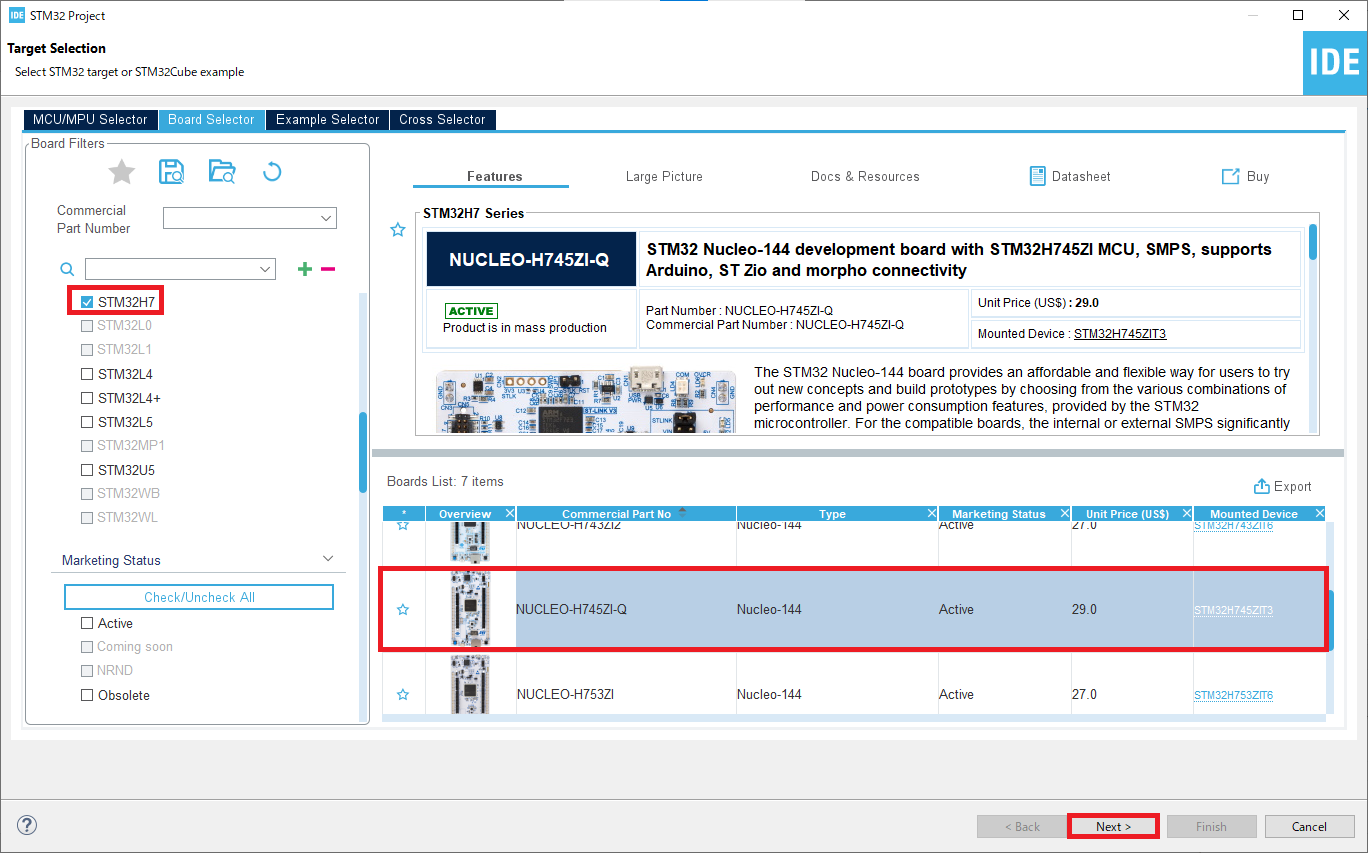Image resolution: width=1368 pixels, height=853 pixels.
Task: Show the Features tab
Action: [495, 176]
